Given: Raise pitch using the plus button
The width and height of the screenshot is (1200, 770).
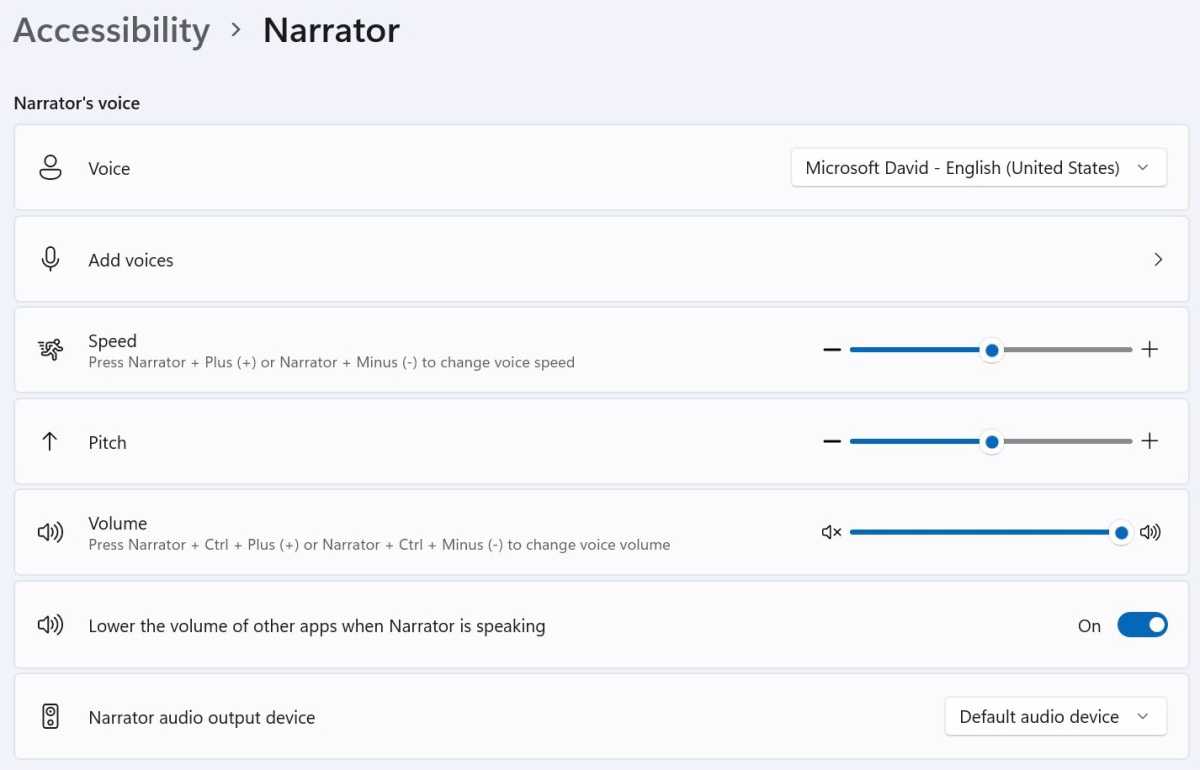Looking at the screenshot, I should pos(1150,441).
